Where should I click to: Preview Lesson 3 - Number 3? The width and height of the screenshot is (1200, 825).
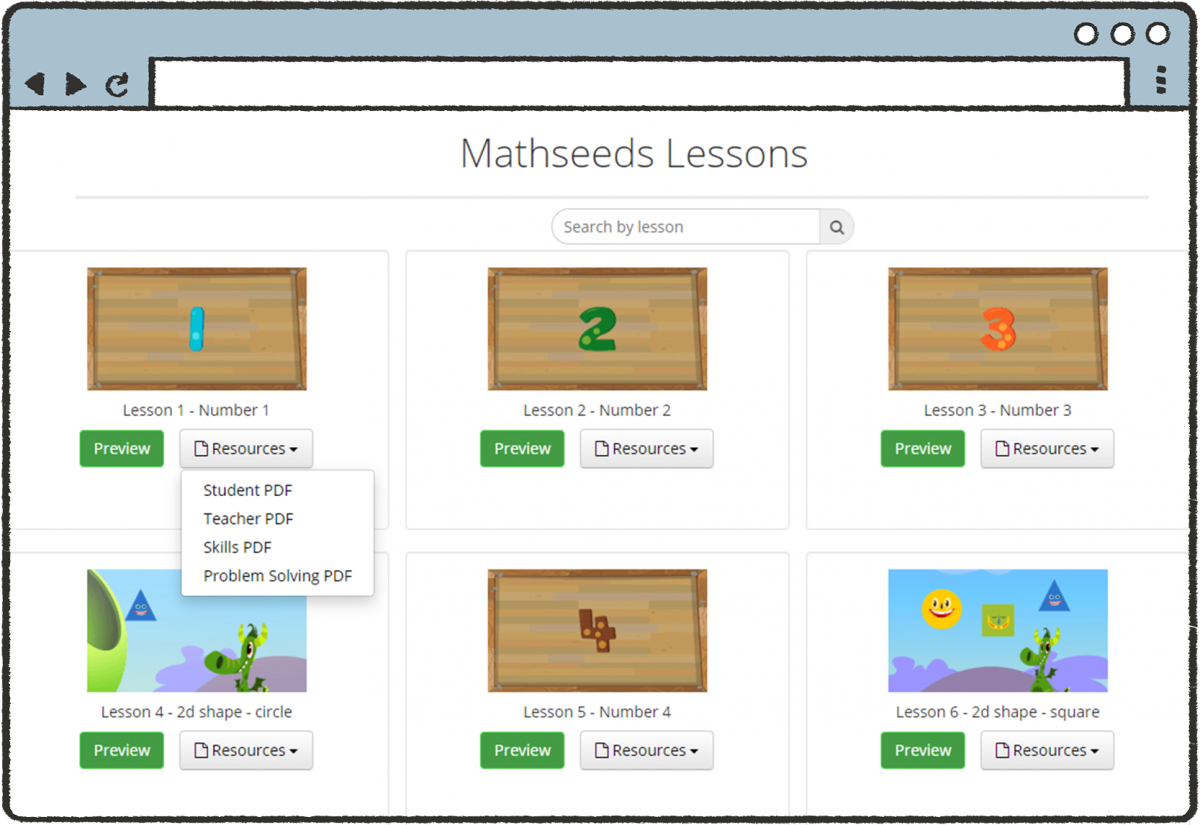pos(923,449)
